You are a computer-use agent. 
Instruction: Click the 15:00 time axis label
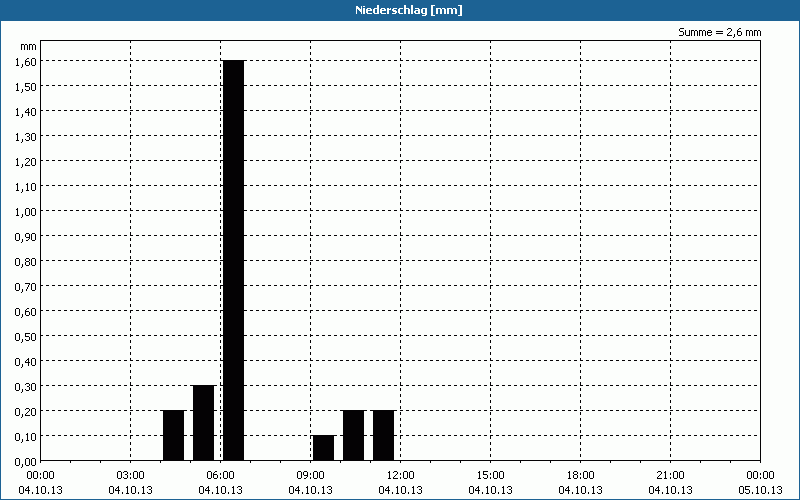490,475
